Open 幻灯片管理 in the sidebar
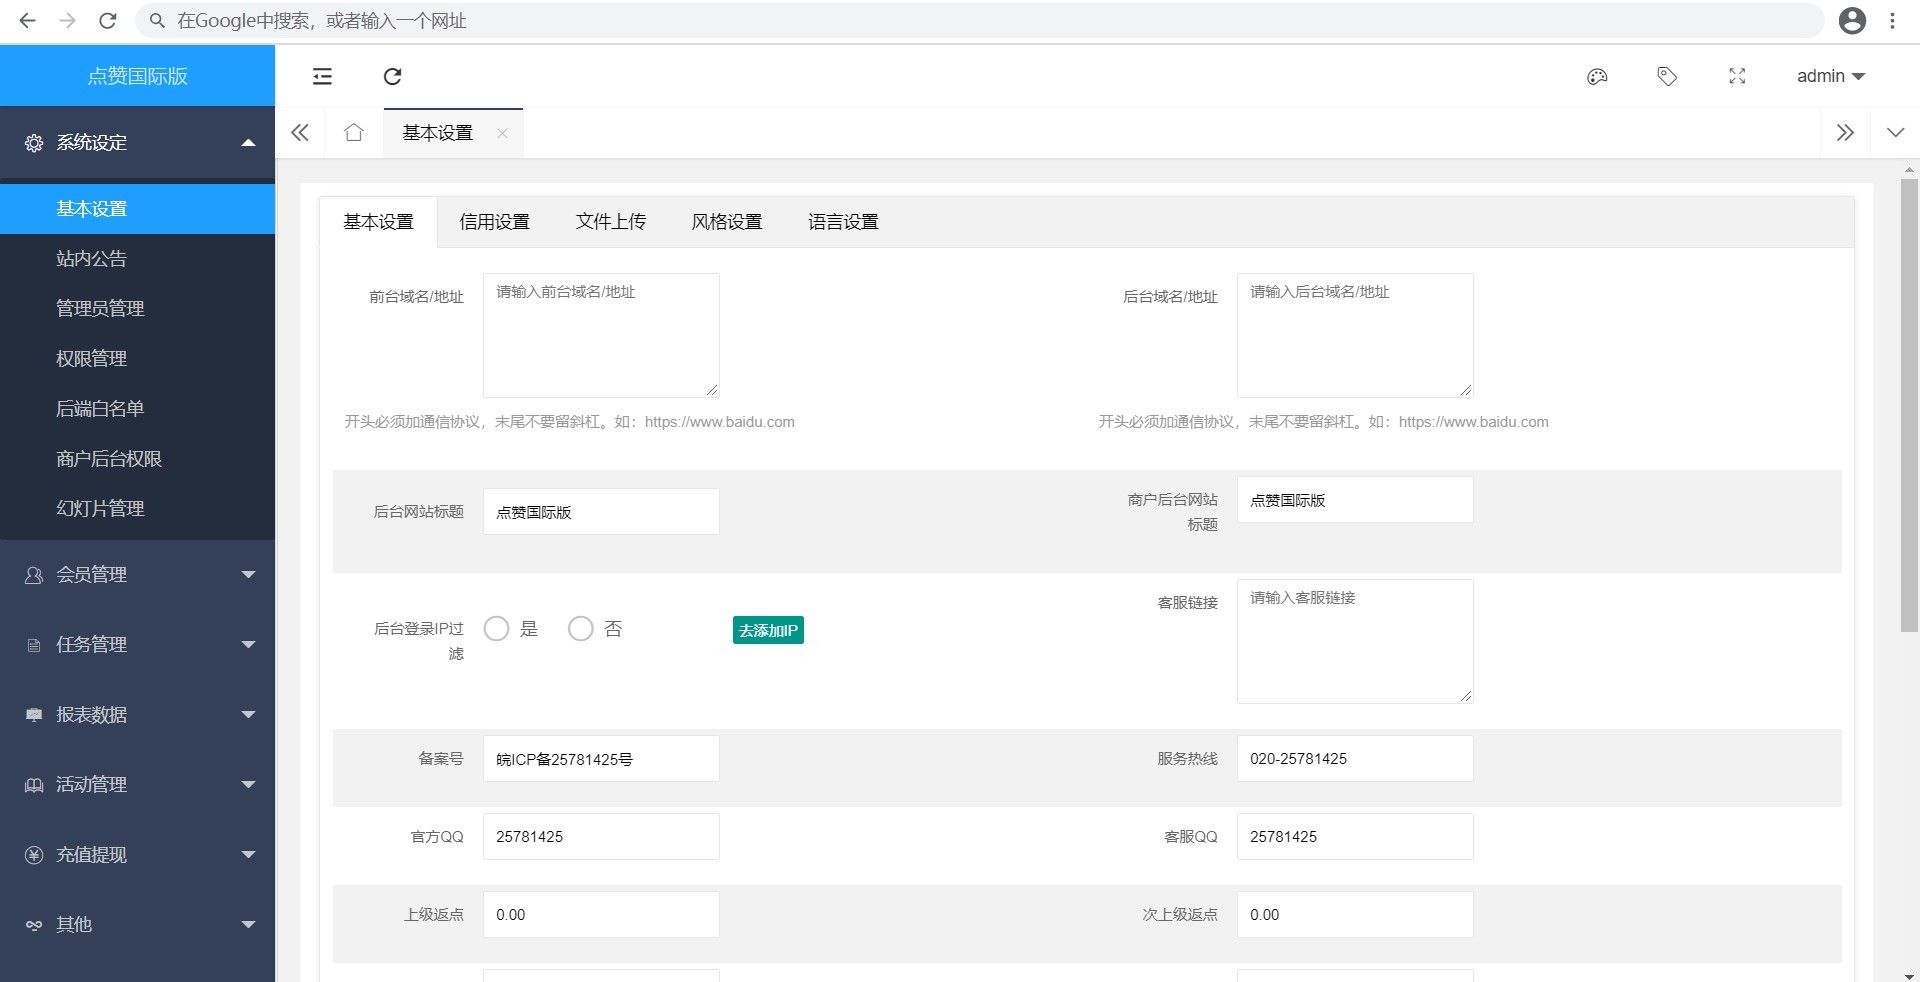 137,509
